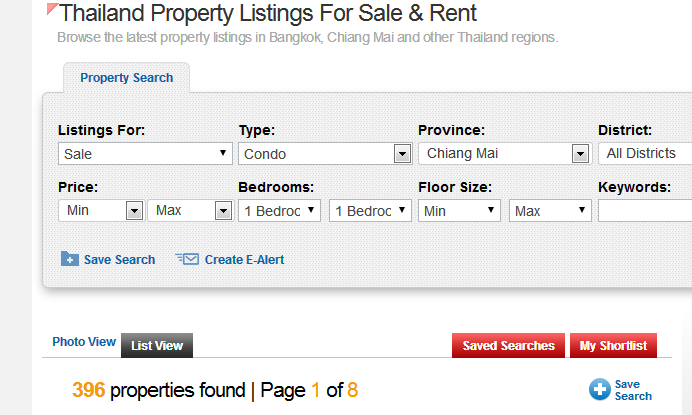692x415 pixels.
Task: Open the maximum Bedrooms dropdown
Action: pyautogui.click(x=370, y=211)
